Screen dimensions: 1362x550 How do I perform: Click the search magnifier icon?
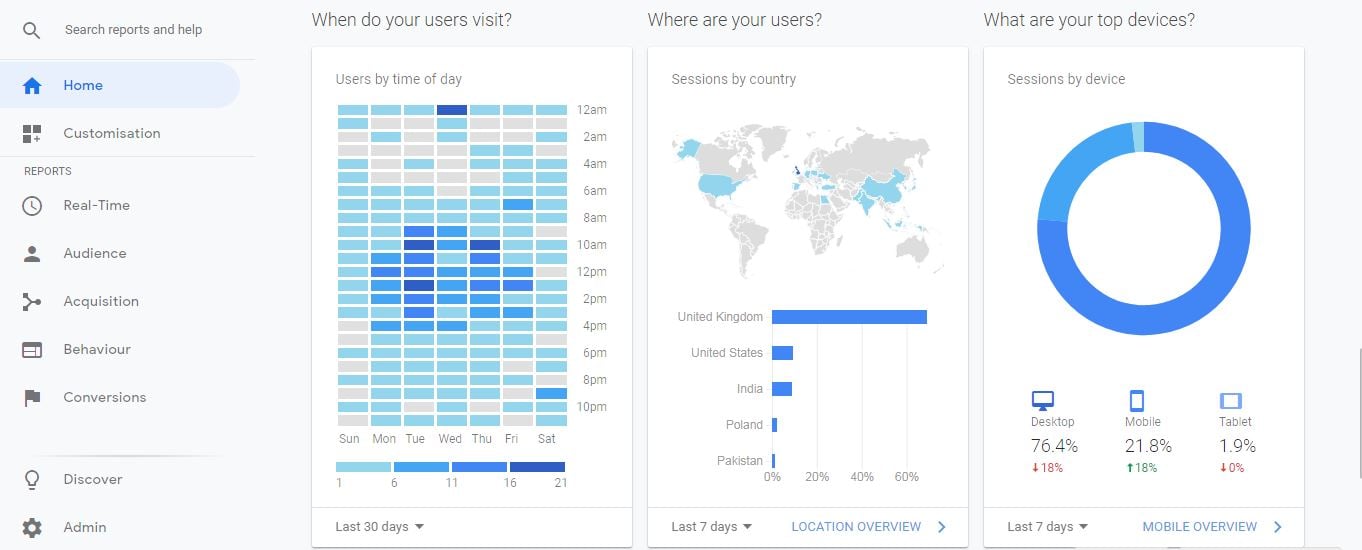tap(32, 30)
